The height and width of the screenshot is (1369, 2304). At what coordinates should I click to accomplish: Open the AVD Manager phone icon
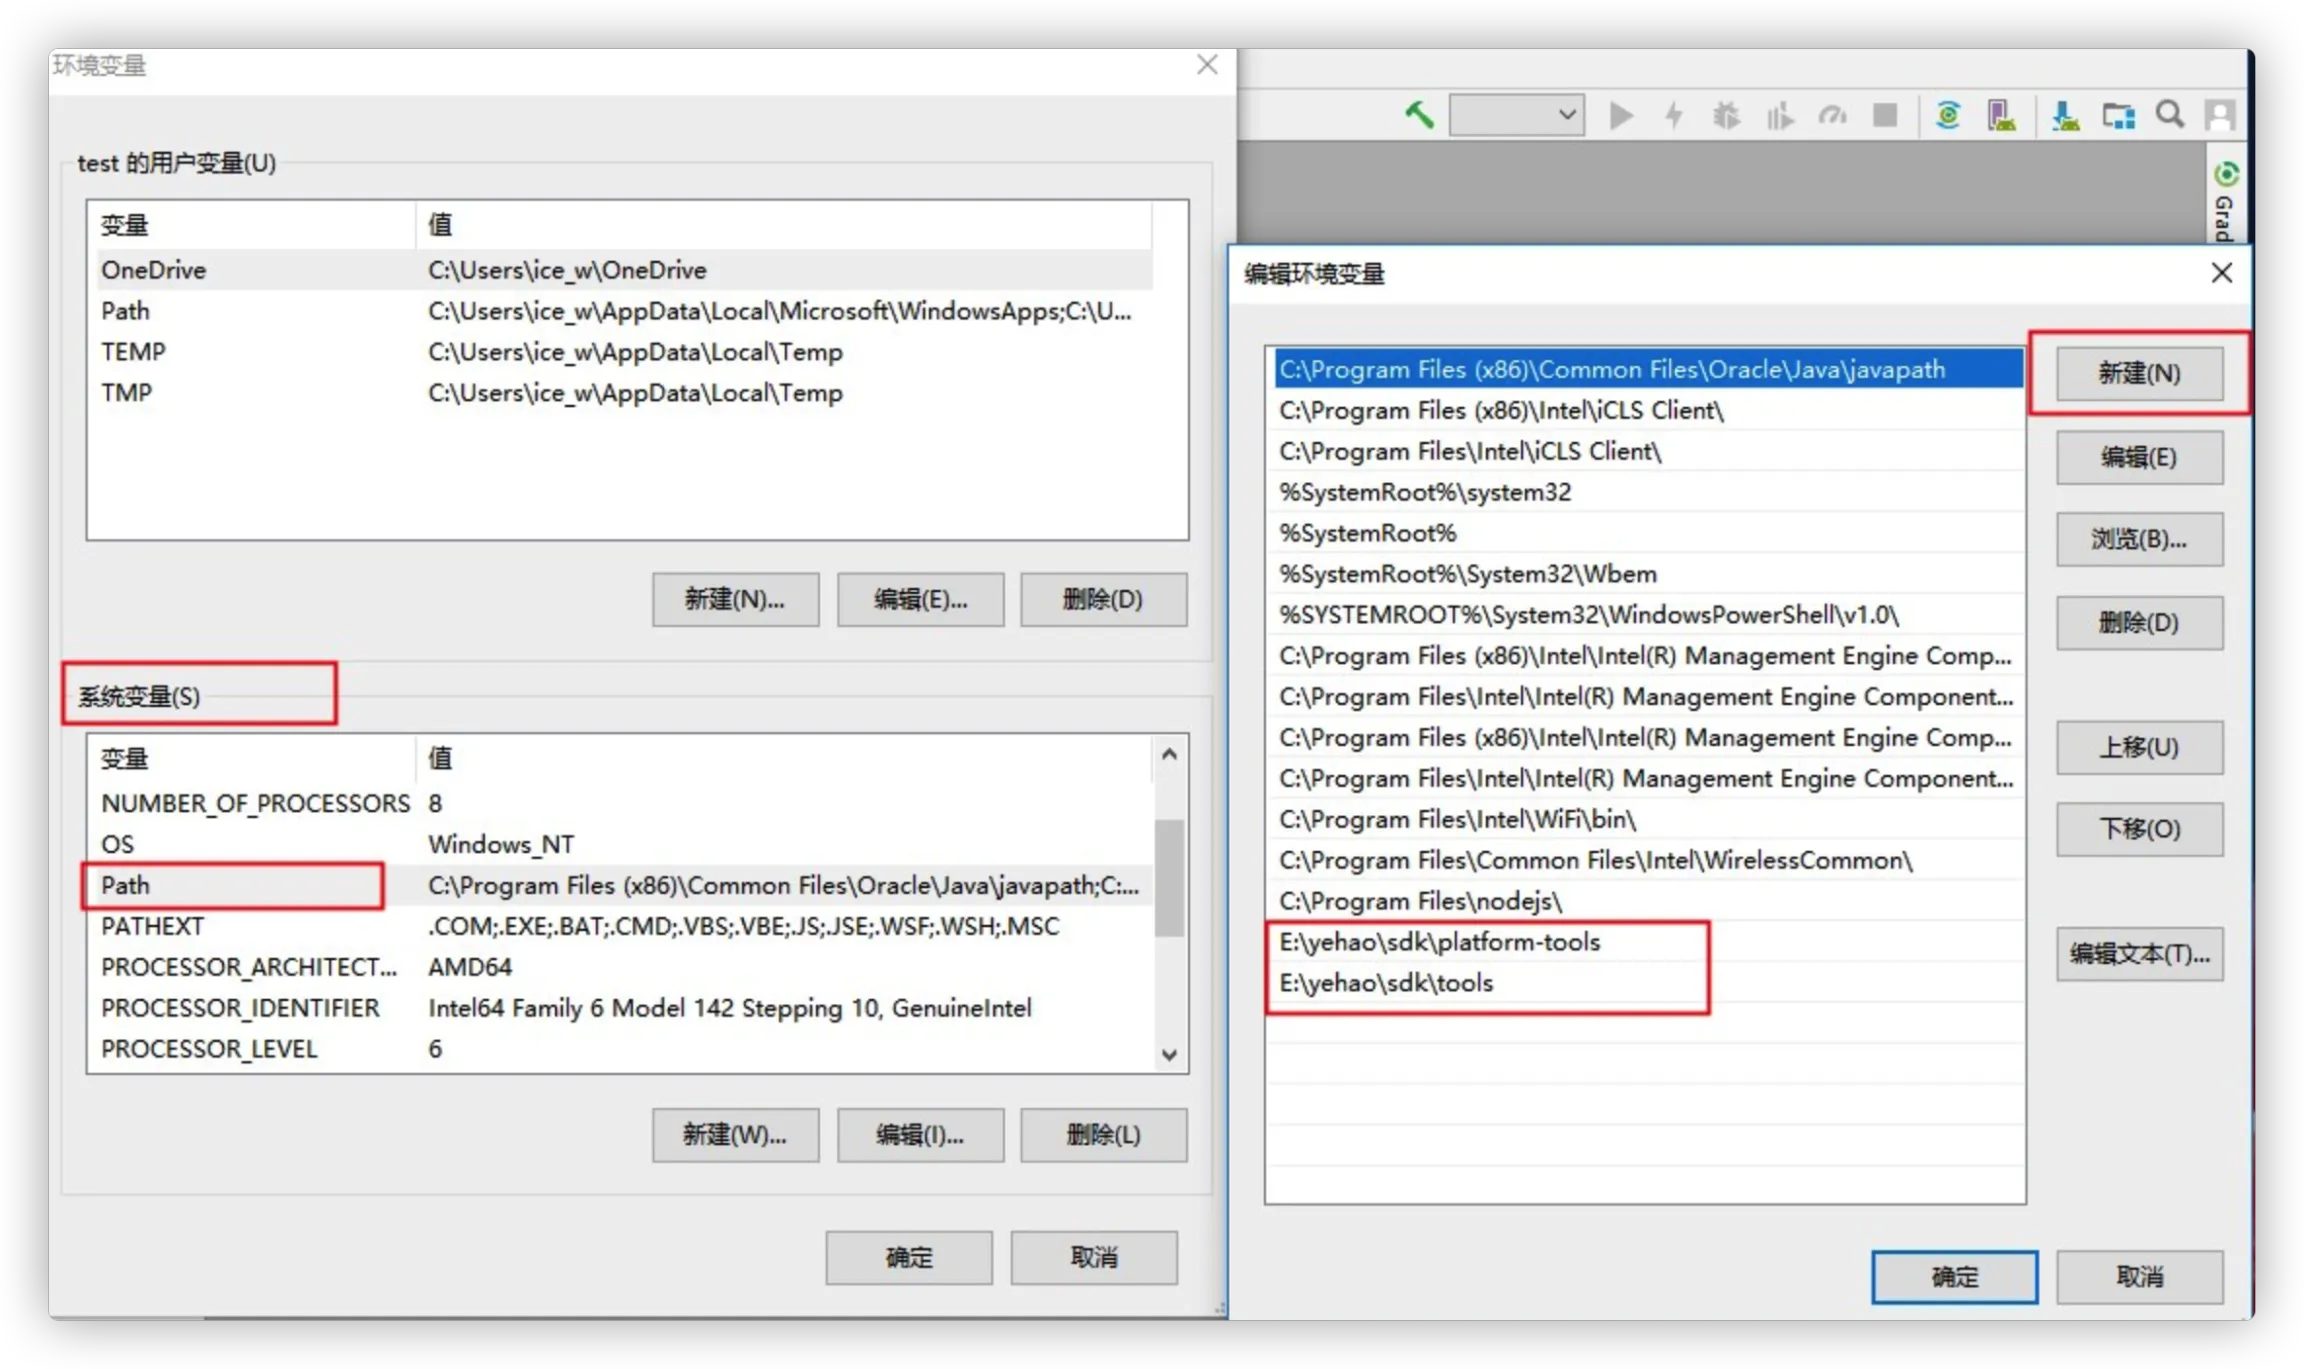(x=2001, y=116)
